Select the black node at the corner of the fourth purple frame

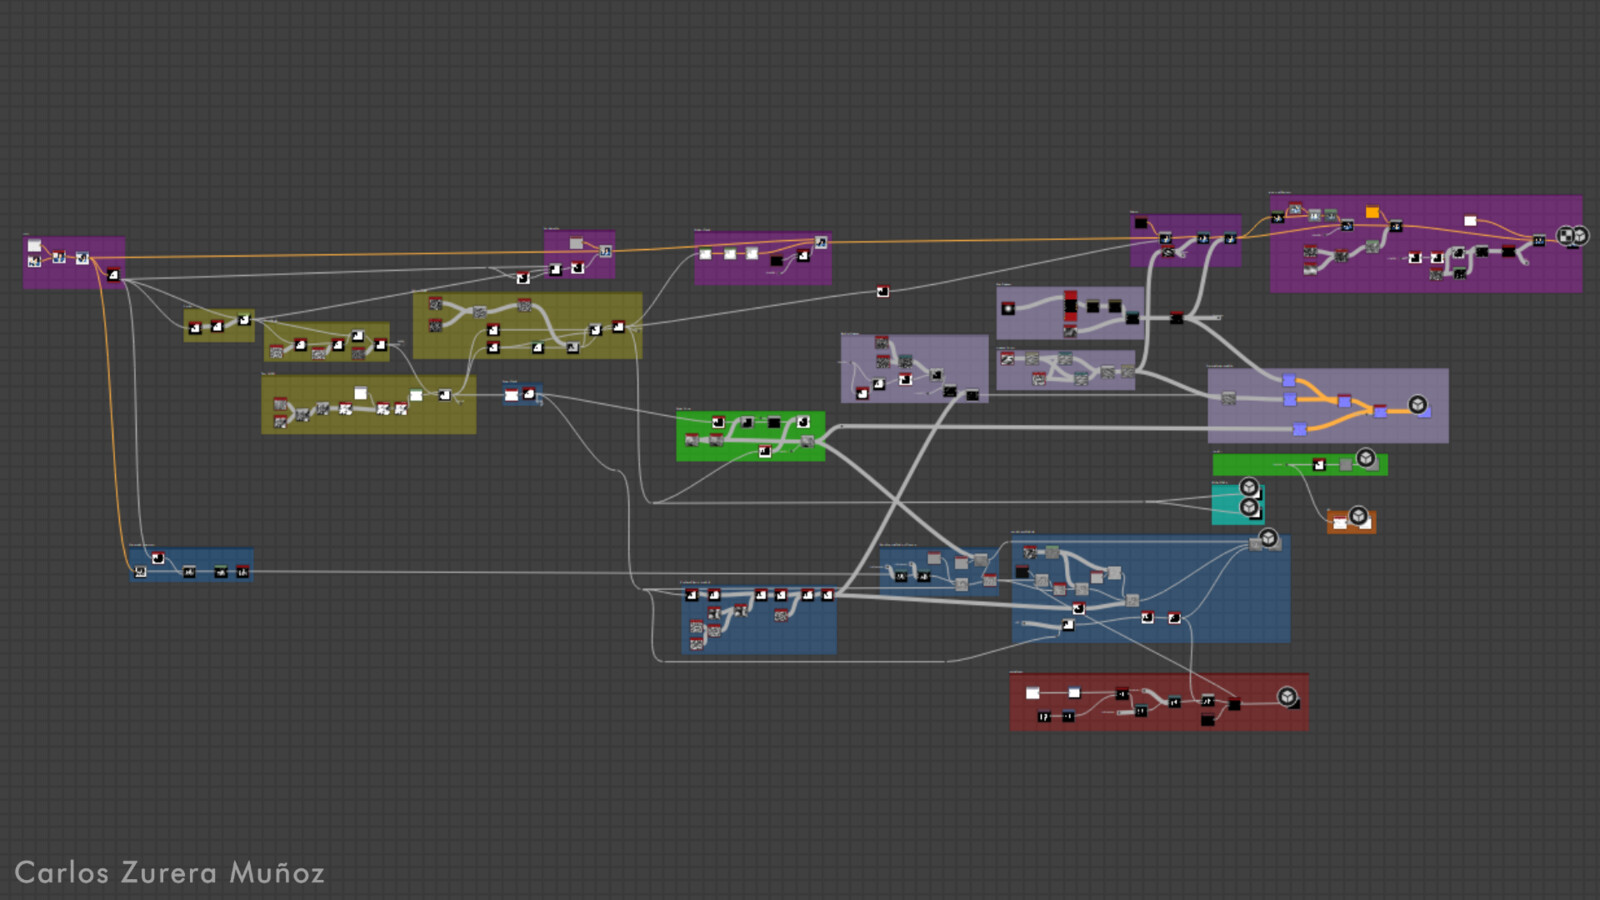(x=1141, y=222)
